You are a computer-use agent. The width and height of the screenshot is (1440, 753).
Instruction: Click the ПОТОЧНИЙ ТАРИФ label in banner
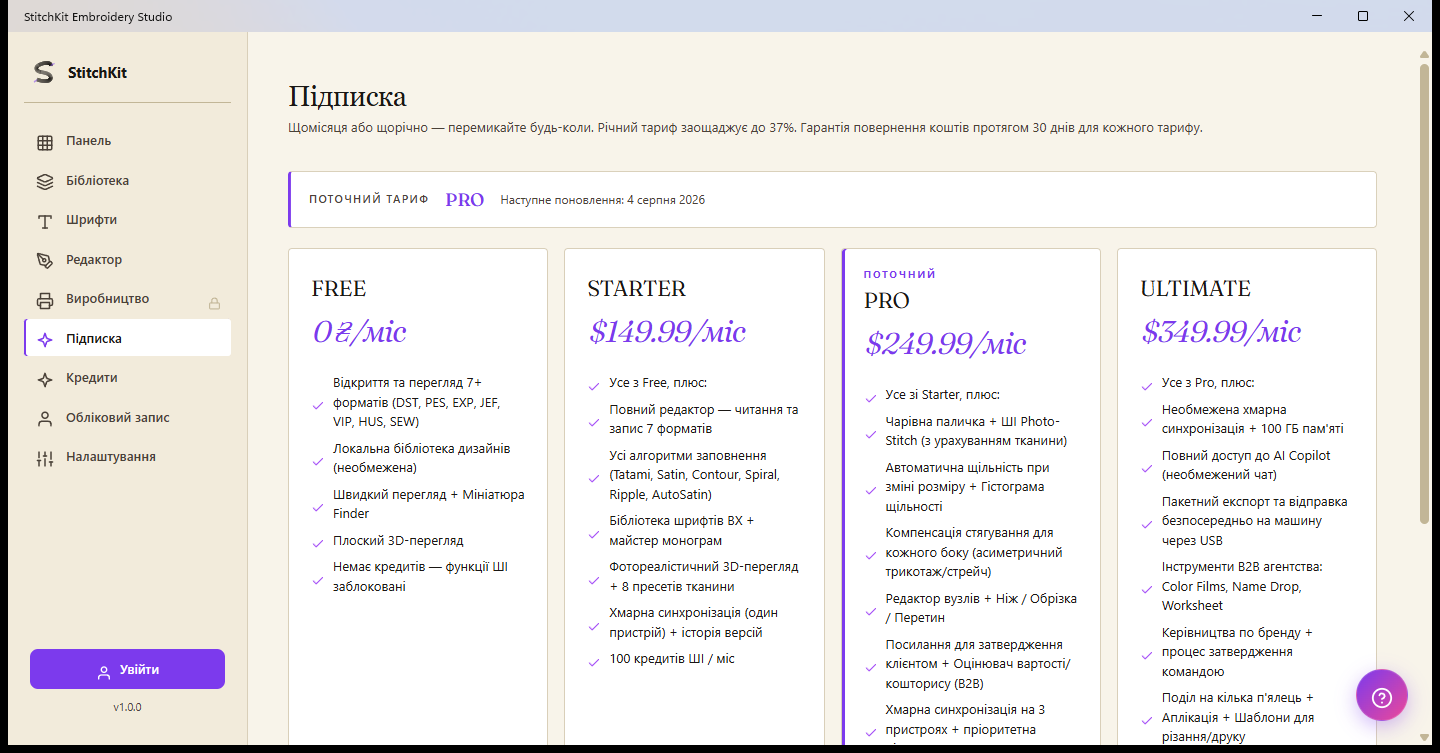(369, 200)
